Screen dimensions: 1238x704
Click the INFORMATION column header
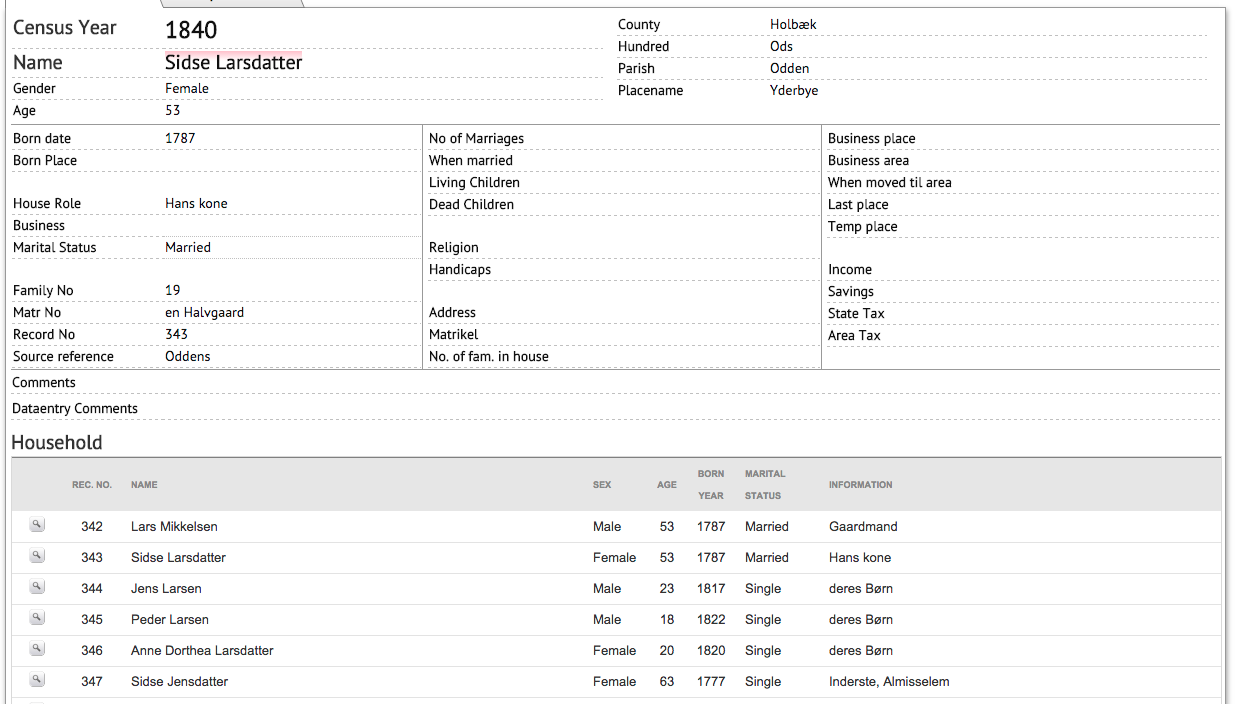tap(860, 485)
